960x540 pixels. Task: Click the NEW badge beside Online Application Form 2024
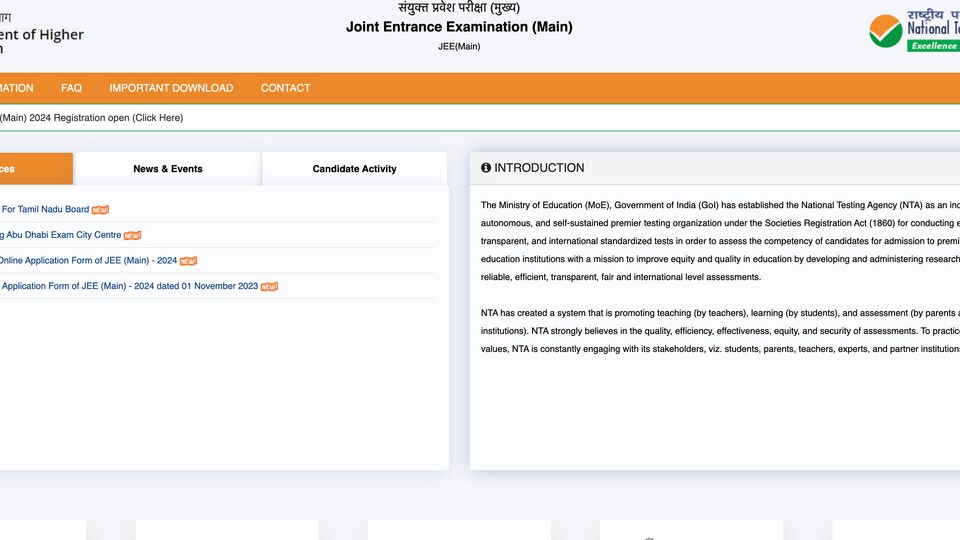pyautogui.click(x=189, y=261)
